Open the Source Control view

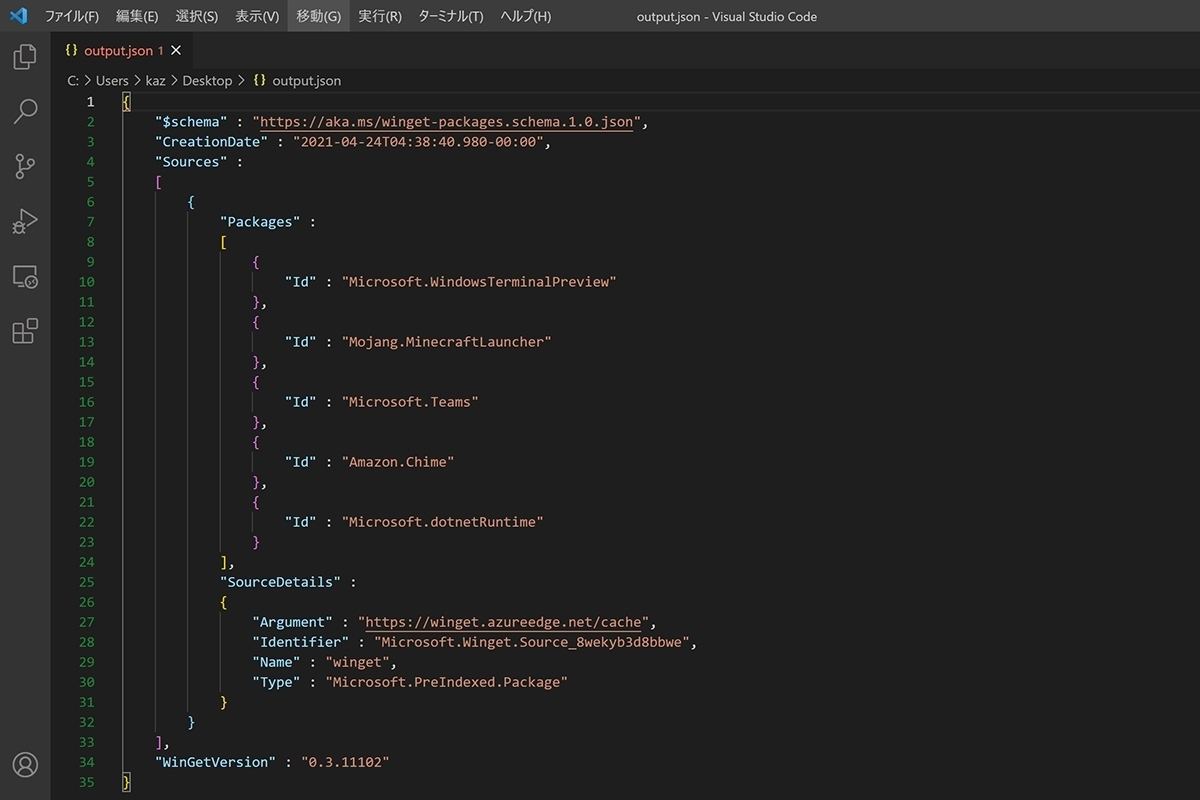(x=25, y=166)
